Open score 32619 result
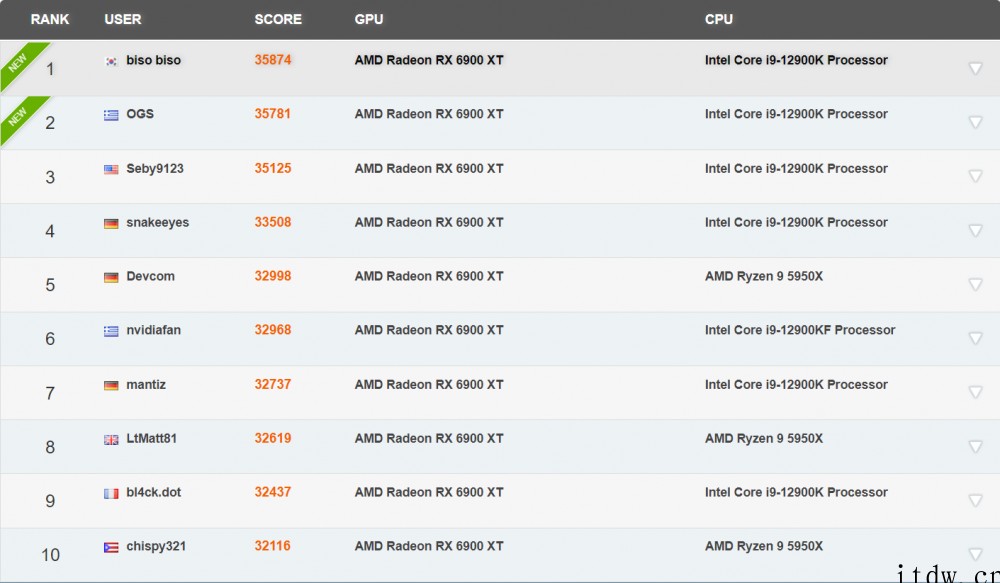Viewport: 1000px width, 583px height. tap(273, 438)
